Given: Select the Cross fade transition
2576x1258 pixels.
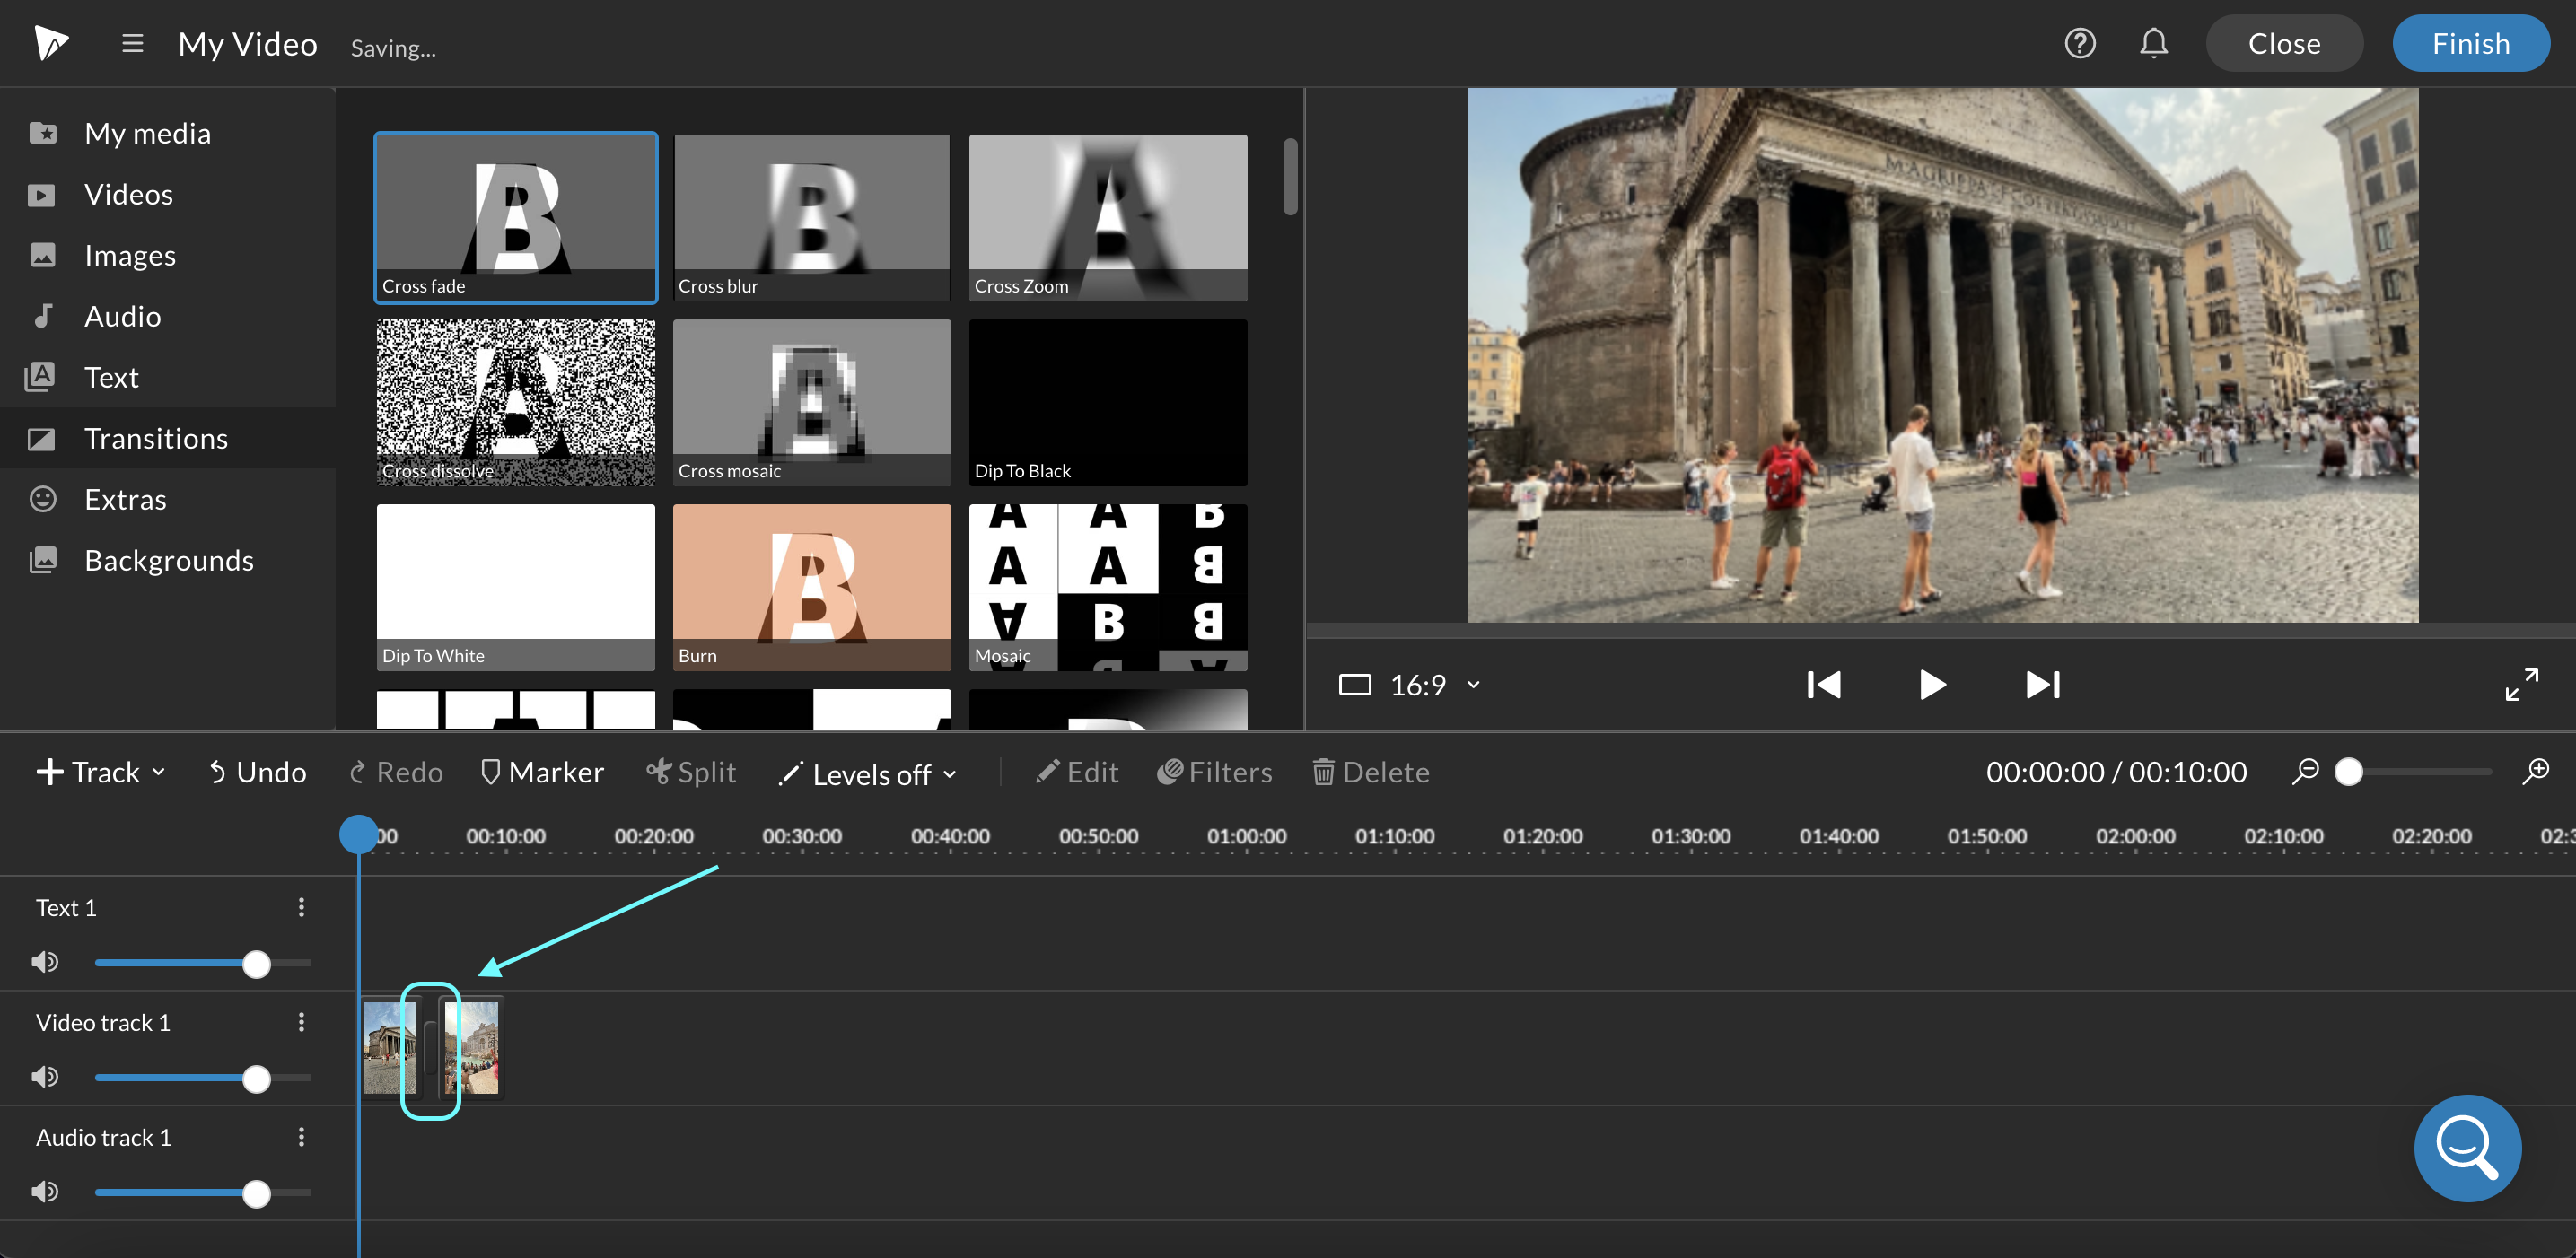Looking at the screenshot, I should tap(514, 215).
